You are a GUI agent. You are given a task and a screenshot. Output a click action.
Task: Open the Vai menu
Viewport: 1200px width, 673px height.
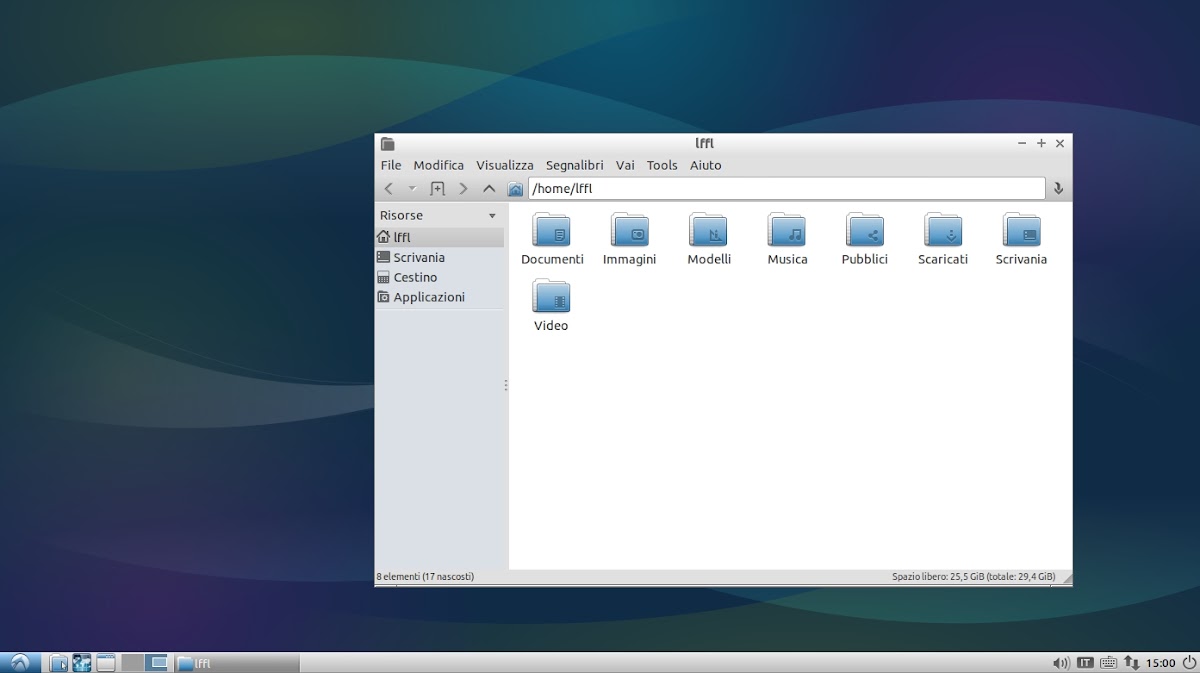pyautogui.click(x=625, y=166)
